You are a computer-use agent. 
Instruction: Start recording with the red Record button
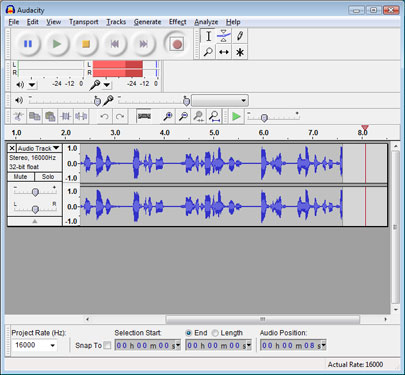[x=177, y=44]
